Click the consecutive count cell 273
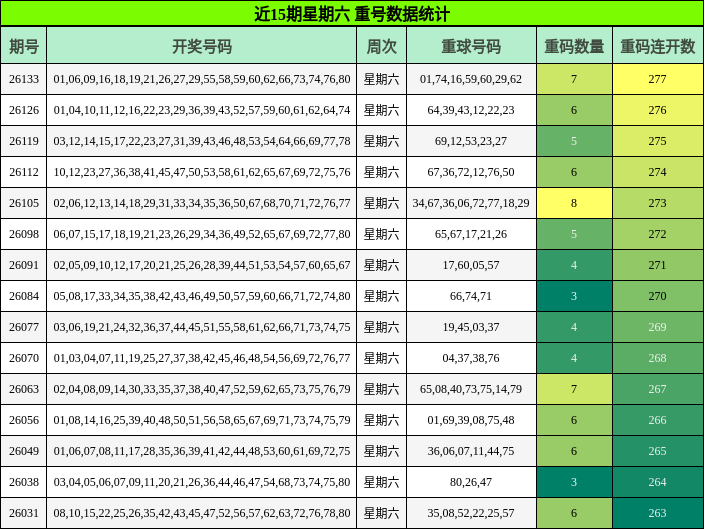 [x=658, y=203]
